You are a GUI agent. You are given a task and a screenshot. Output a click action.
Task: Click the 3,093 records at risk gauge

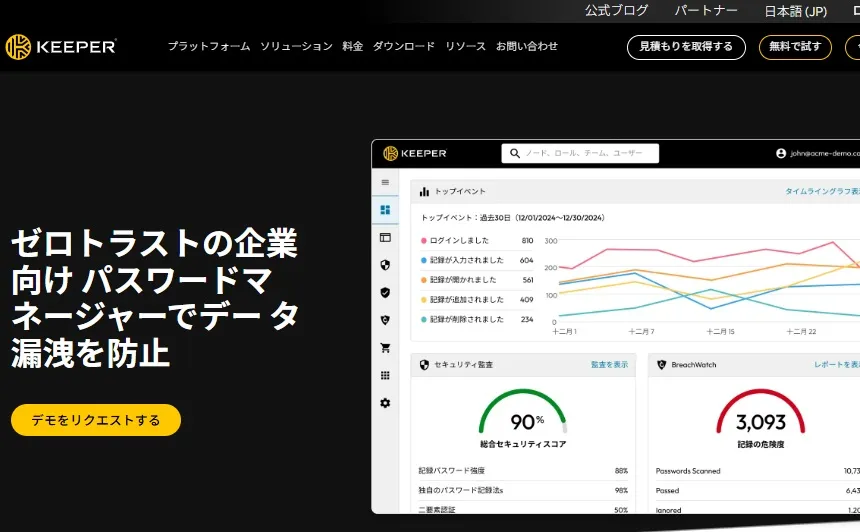pyautogui.click(x=761, y=412)
